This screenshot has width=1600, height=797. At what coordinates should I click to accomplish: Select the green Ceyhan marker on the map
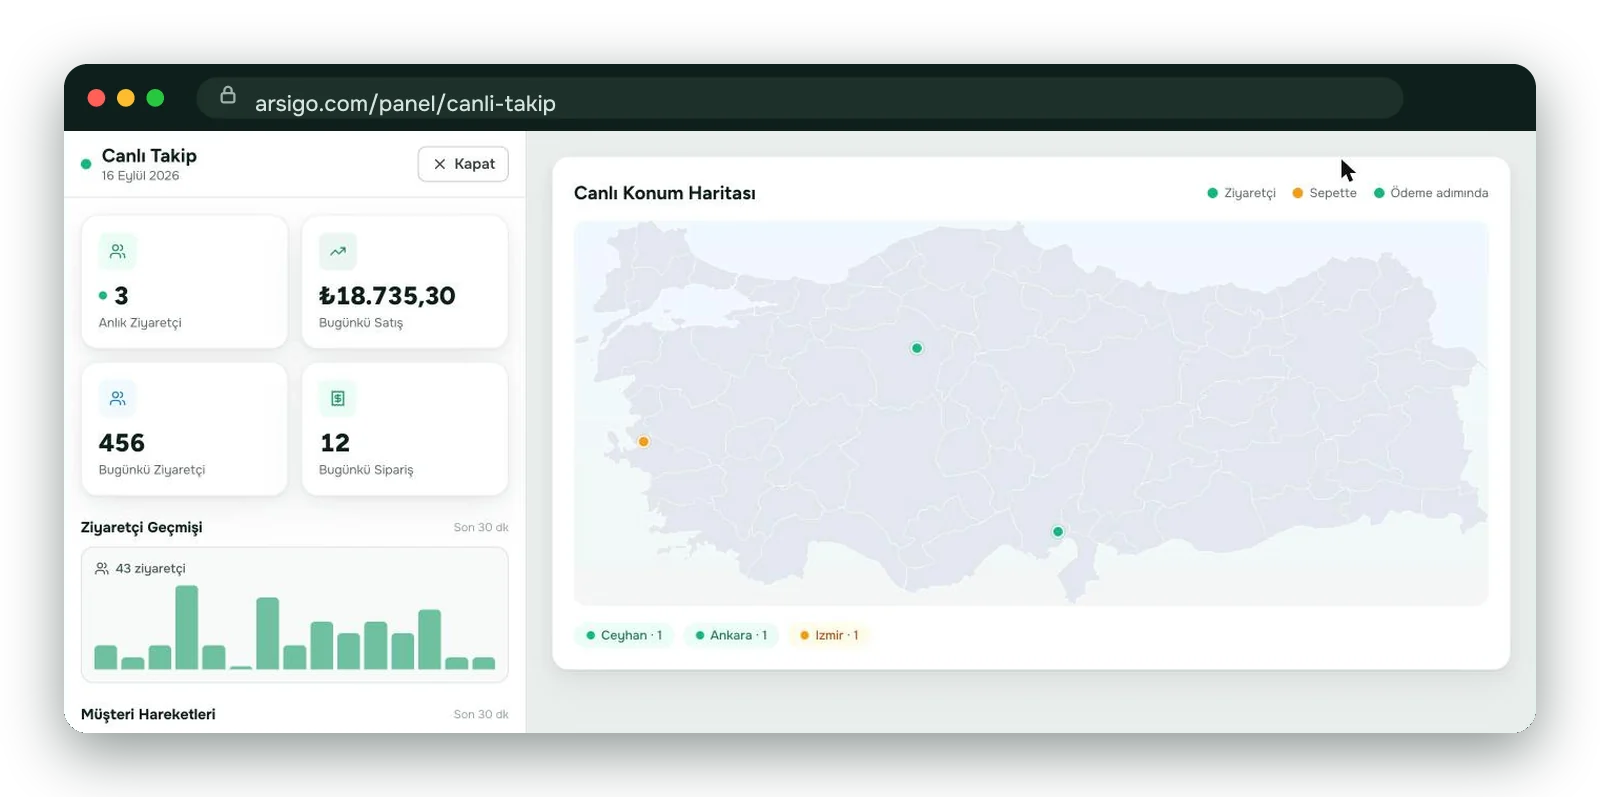tap(1058, 531)
